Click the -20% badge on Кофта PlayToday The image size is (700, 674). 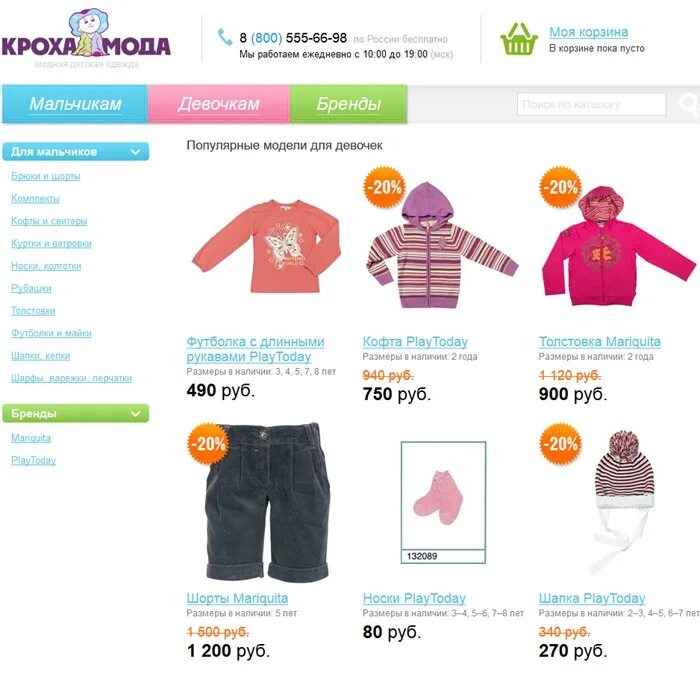(x=384, y=187)
